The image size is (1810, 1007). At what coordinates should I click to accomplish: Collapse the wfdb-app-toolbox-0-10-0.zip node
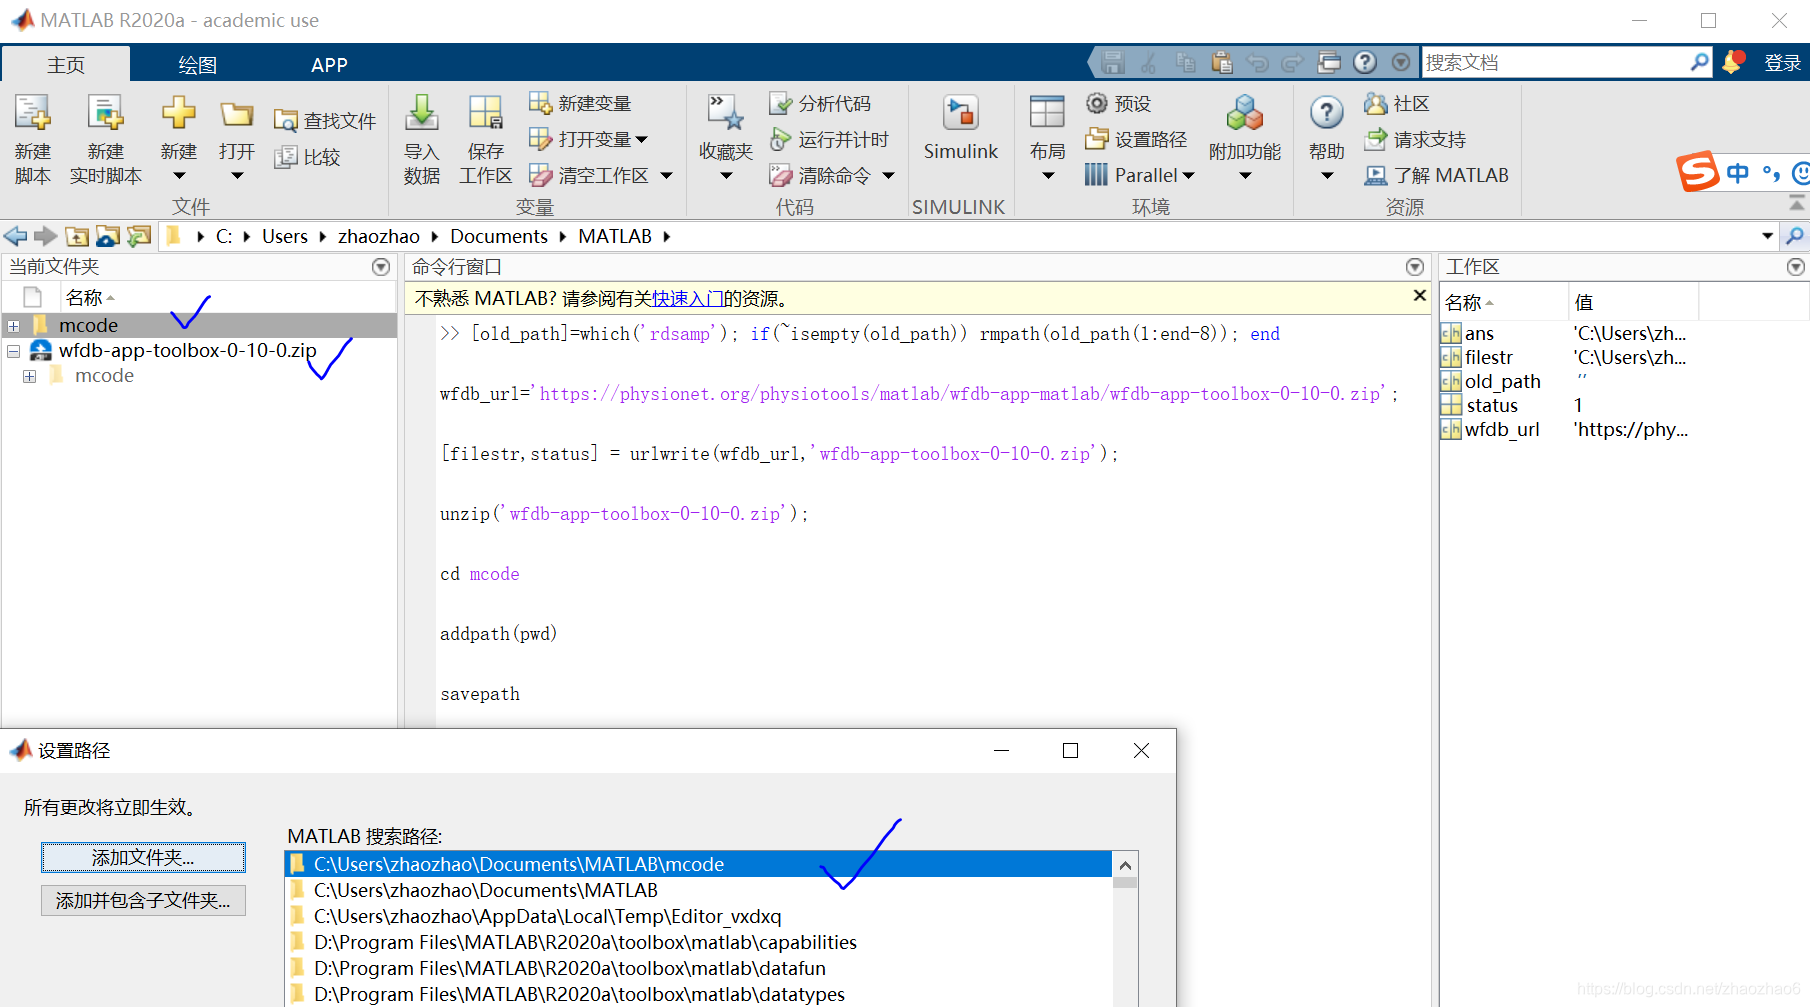(14, 350)
